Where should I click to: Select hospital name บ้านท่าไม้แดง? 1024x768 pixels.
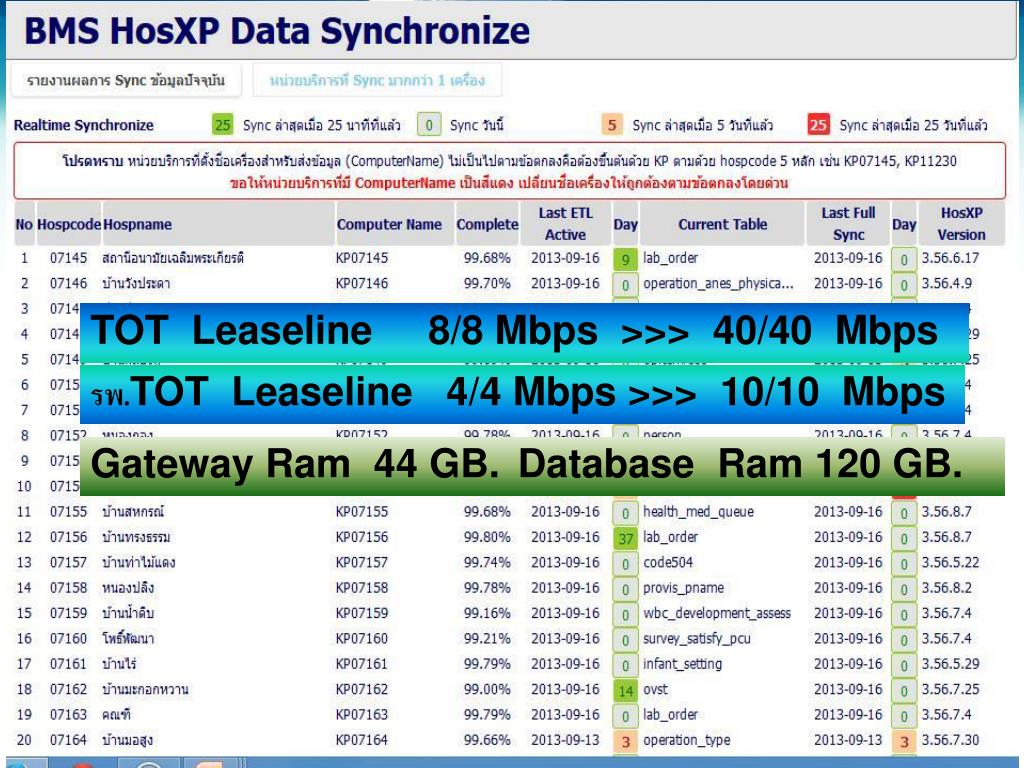pos(138,562)
